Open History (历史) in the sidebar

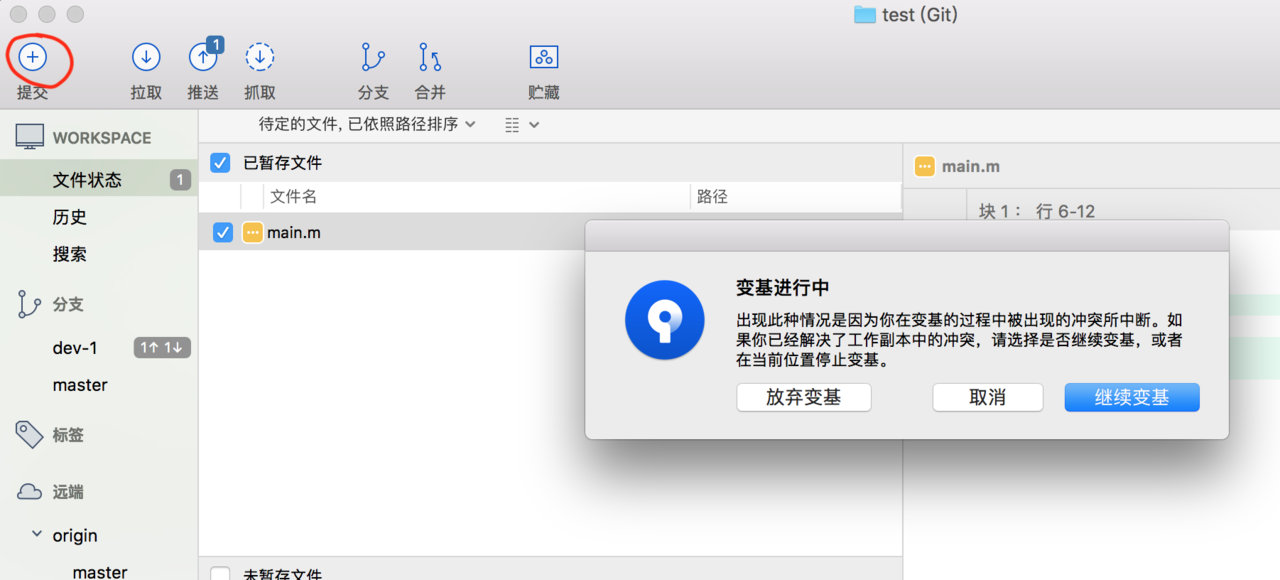tap(70, 217)
